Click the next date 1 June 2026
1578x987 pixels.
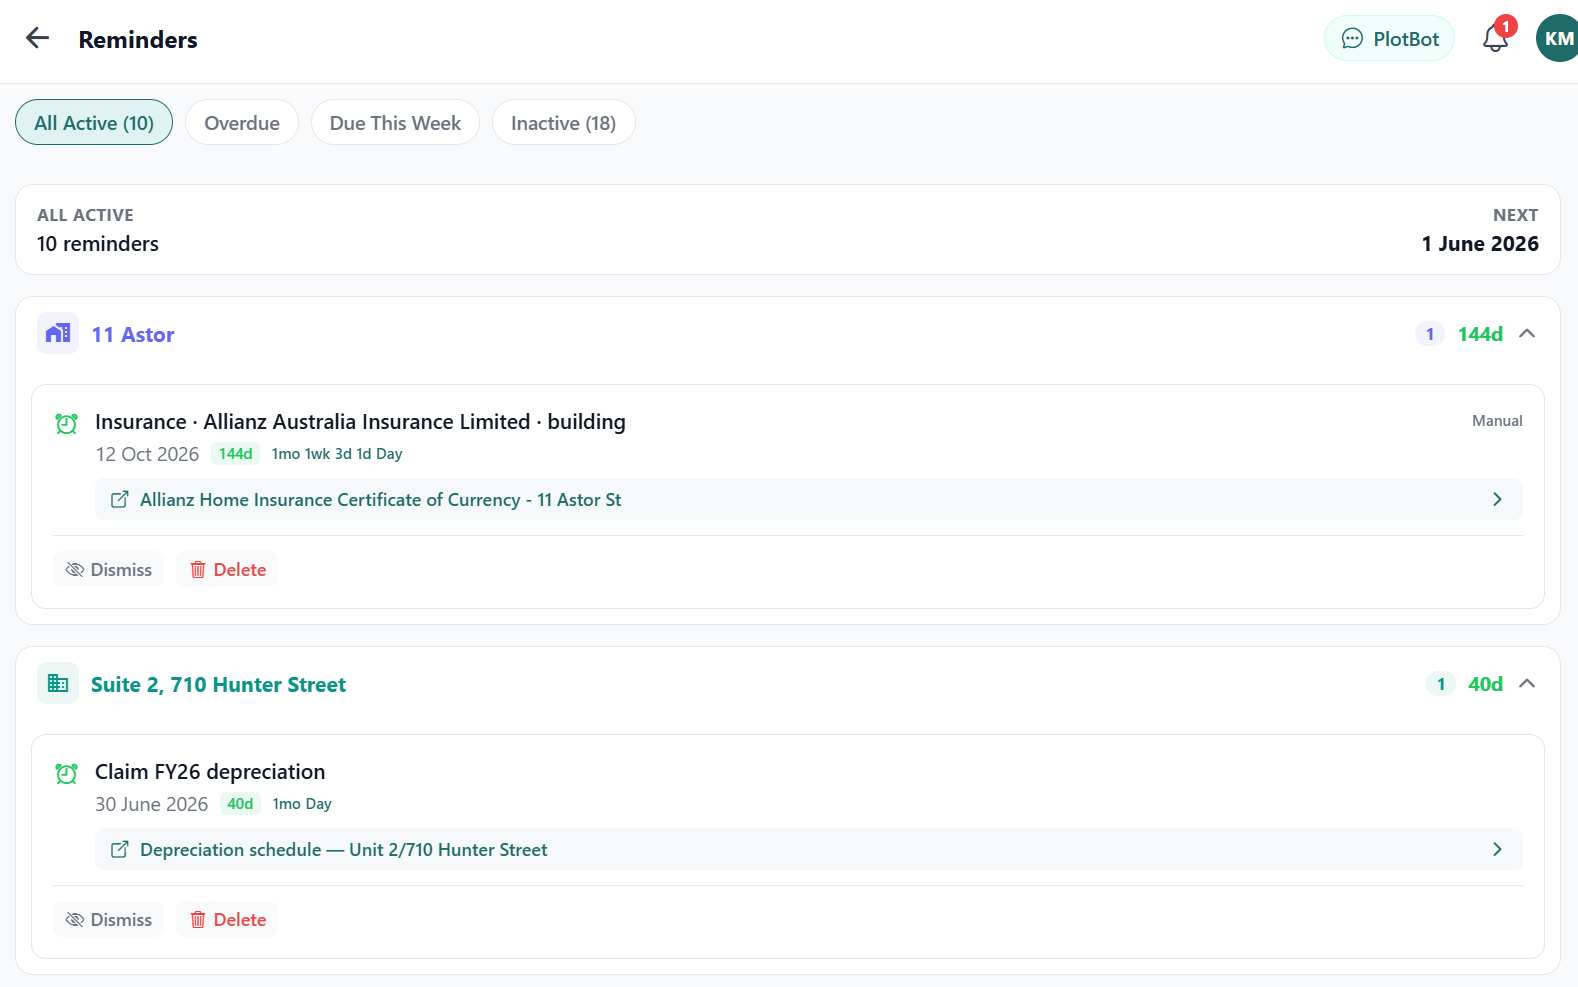1480,243
